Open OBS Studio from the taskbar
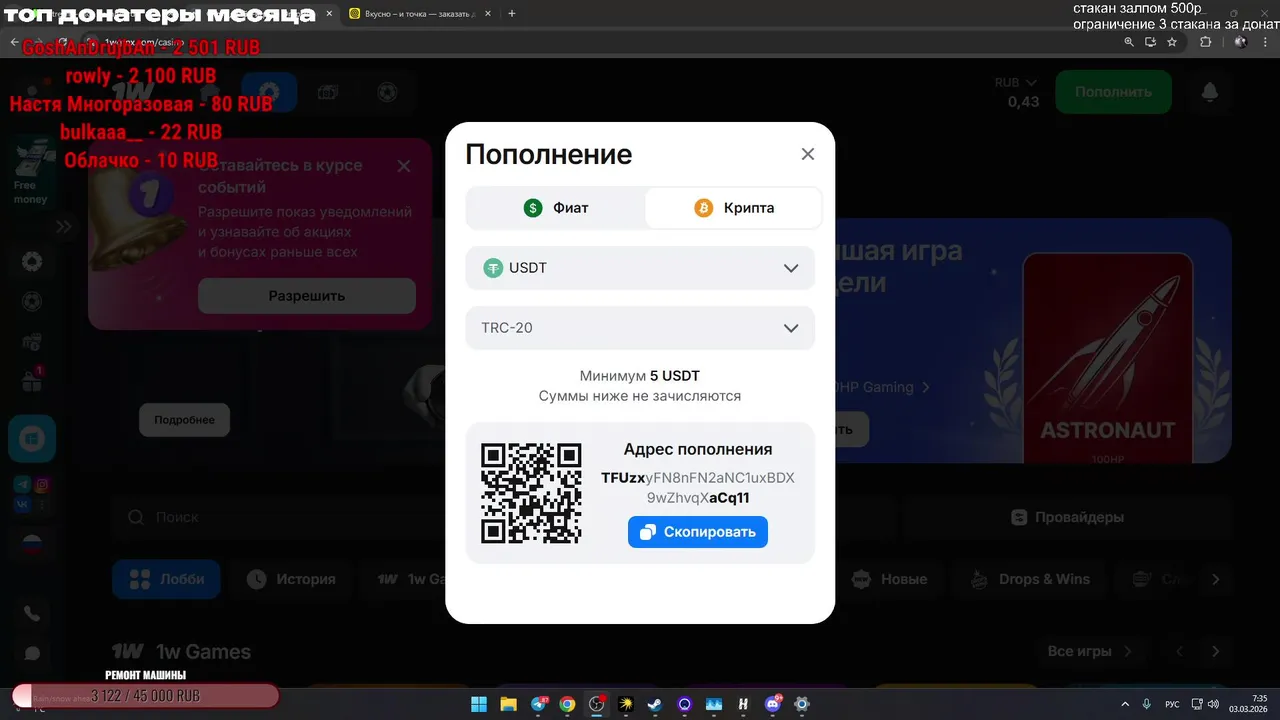The height and width of the screenshot is (720, 1280). [x=597, y=704]
